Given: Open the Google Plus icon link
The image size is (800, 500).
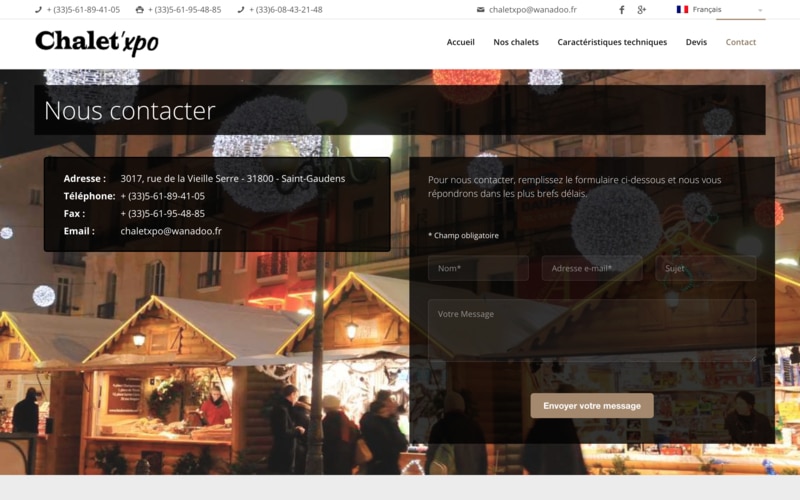Looking at the screenshot, I should point(642,10).
